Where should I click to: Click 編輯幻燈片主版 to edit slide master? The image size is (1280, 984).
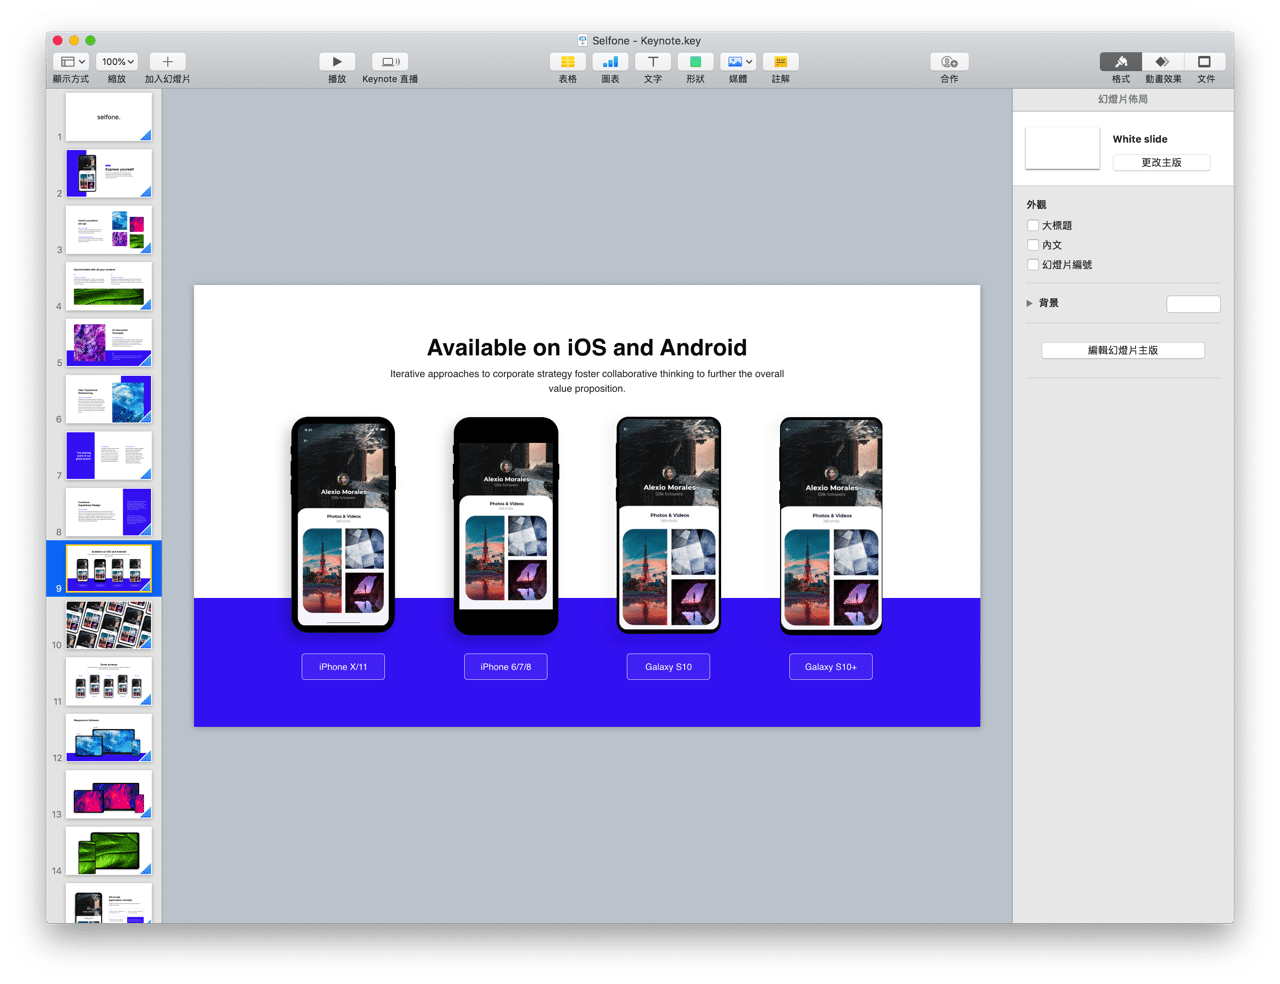[1122, 350]
